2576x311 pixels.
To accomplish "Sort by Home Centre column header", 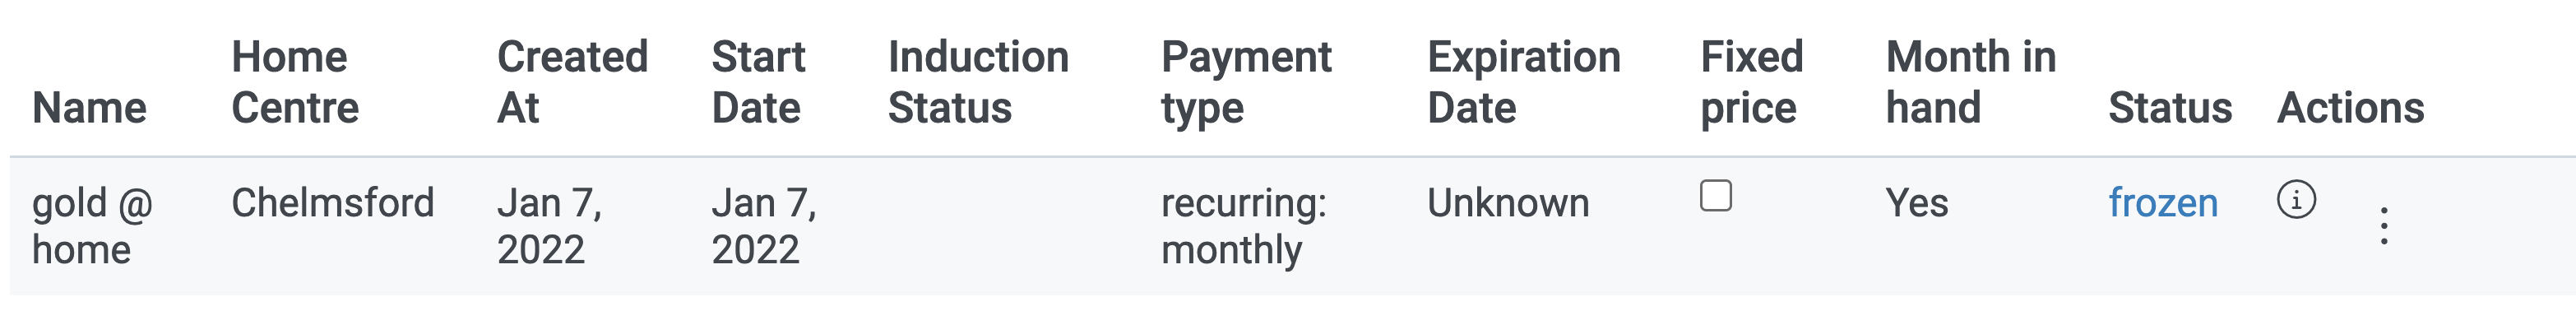I will tap(295, 82).
